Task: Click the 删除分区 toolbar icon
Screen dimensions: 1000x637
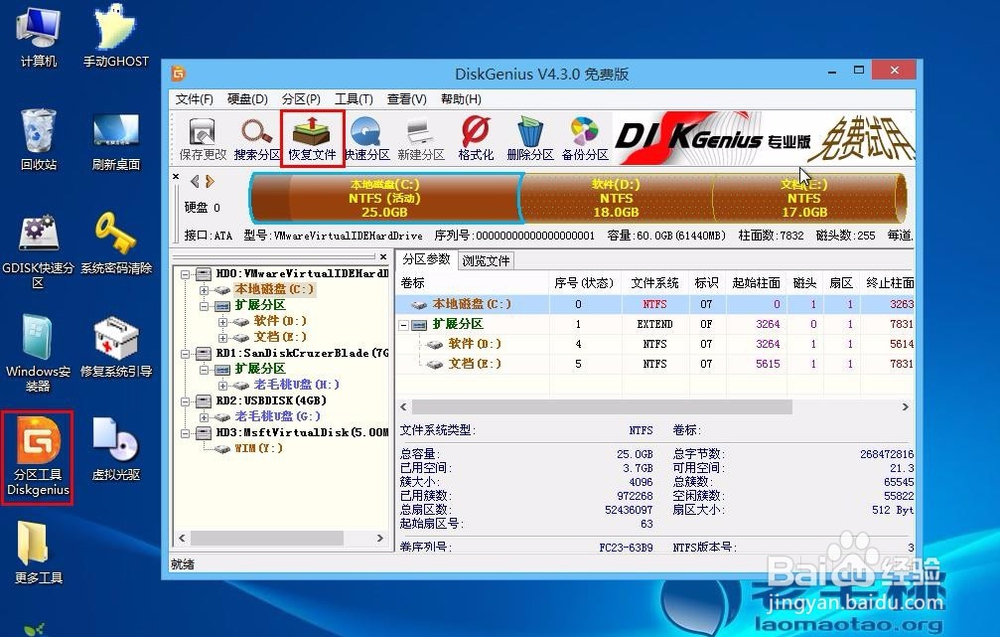Action: pos(530,139)
